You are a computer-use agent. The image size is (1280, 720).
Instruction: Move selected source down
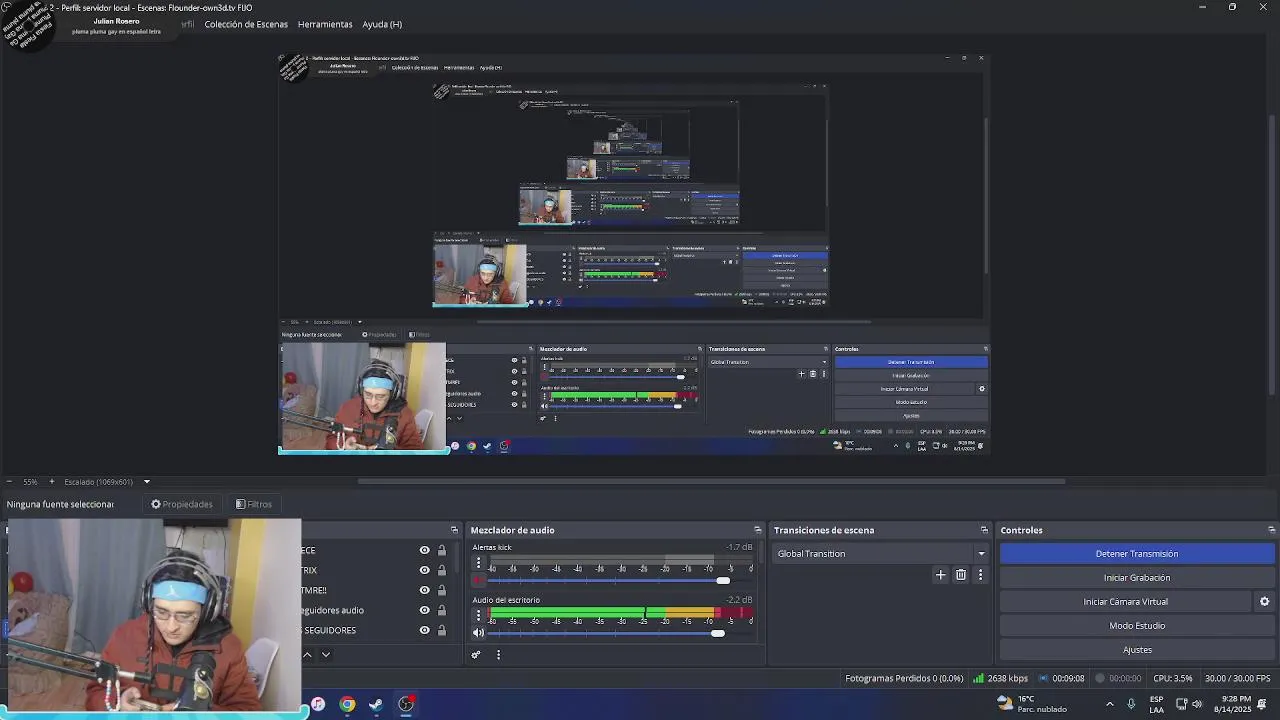pyautogui.click(x=325, y=655)
